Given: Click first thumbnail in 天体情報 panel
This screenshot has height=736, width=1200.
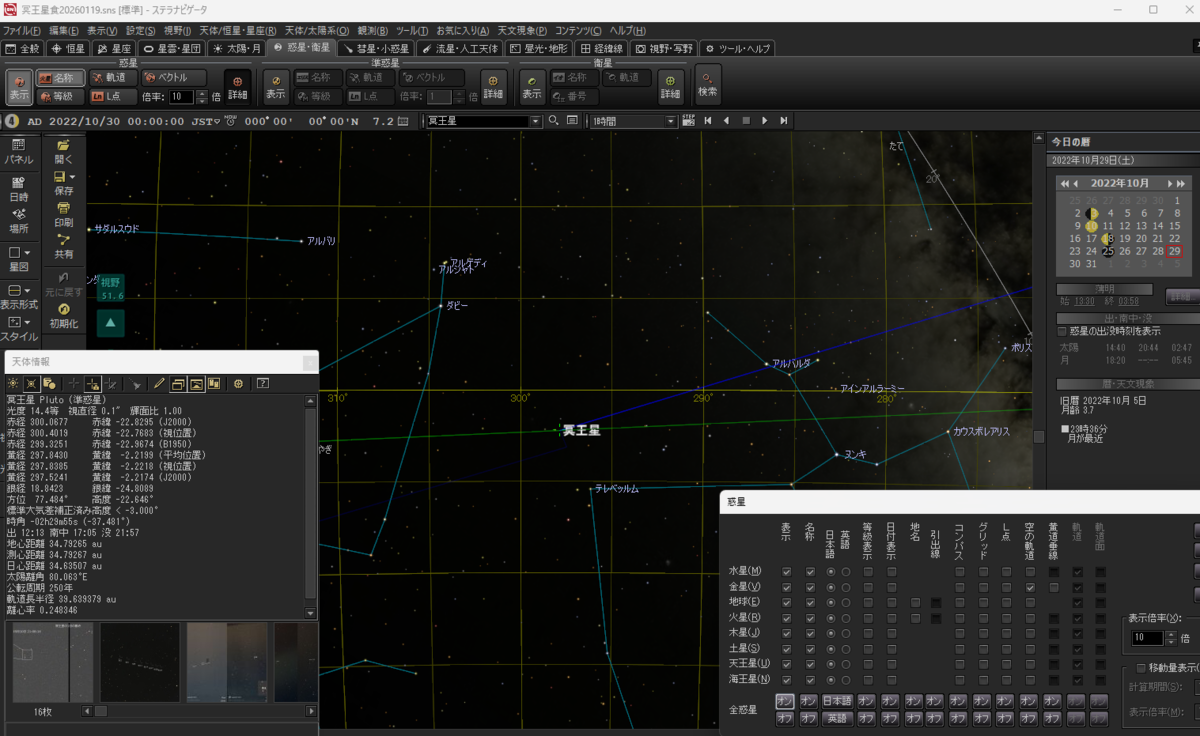Looking at the screenshot, I should pyautogui.click(x=53, y=662).
